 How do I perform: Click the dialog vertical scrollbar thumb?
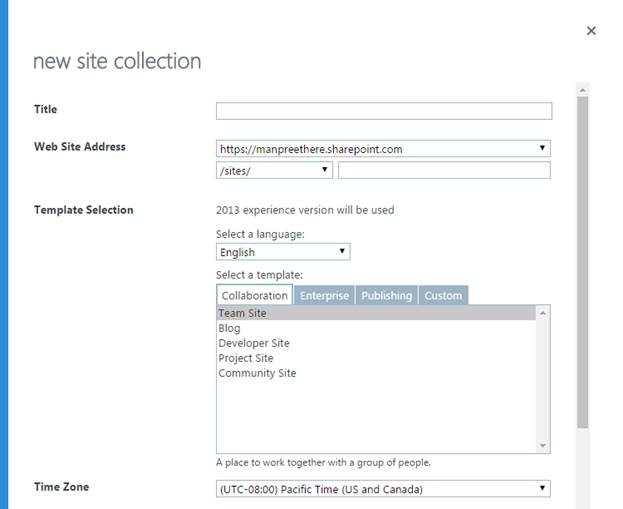(x=582, y=260)
